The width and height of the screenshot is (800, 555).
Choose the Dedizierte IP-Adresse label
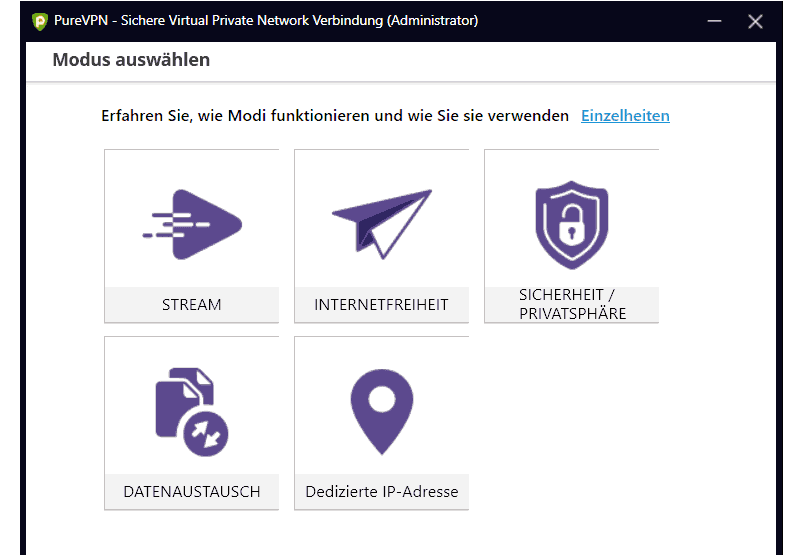(381, 491)
